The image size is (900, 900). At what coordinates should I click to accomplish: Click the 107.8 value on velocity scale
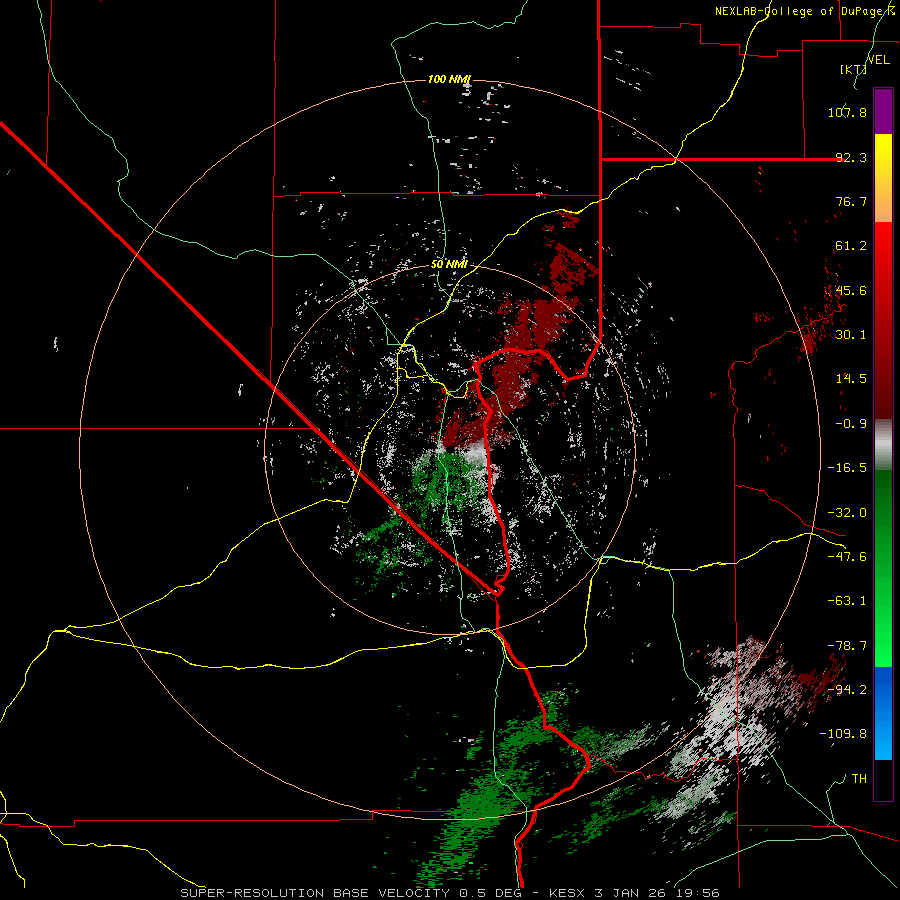point(847,112)
